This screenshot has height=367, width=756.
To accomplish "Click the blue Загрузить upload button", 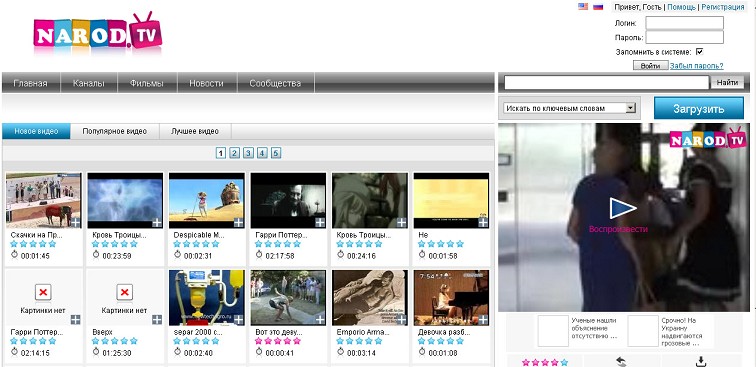I will point(699,109).
